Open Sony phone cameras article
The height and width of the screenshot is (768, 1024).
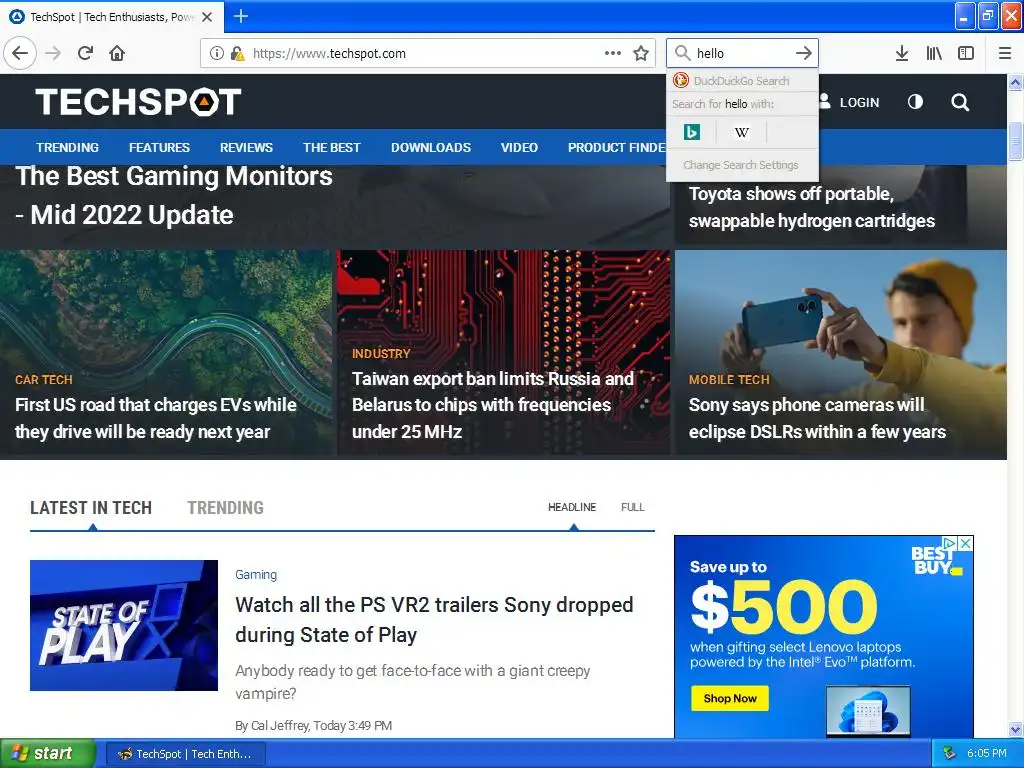click(817, 418)
